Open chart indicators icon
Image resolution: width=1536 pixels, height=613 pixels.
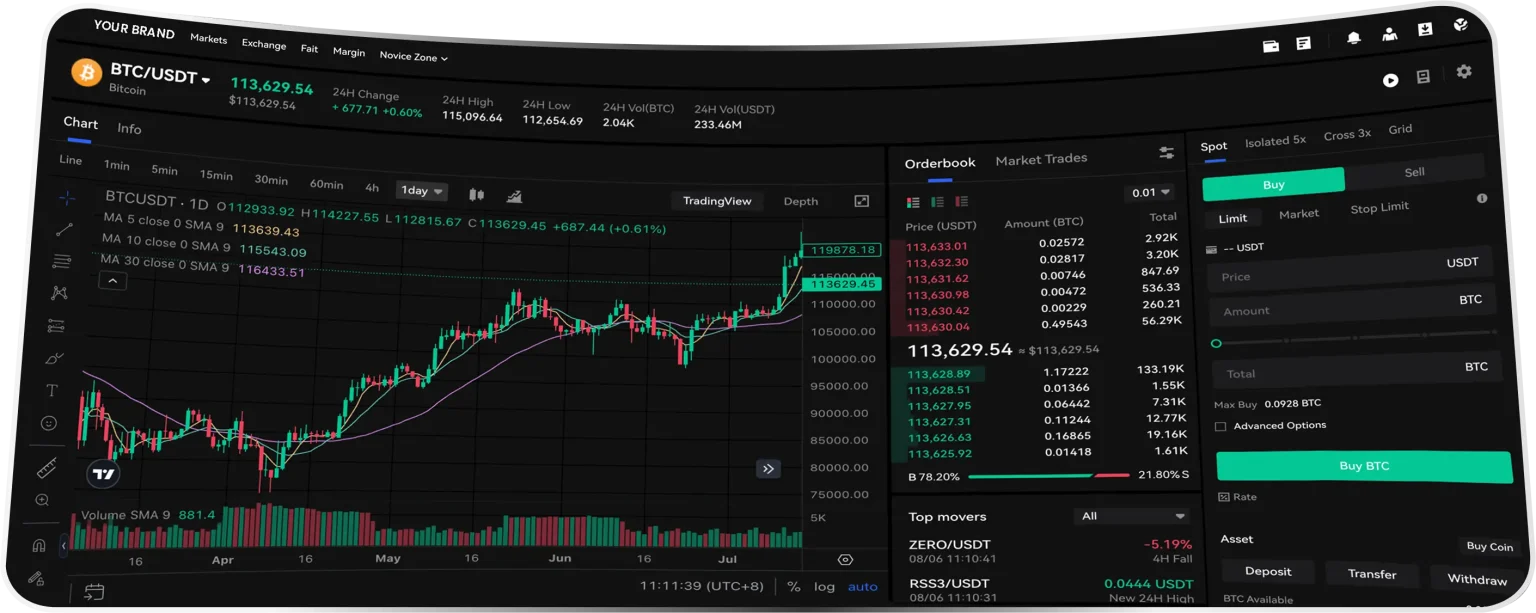[x=514, y=196]
